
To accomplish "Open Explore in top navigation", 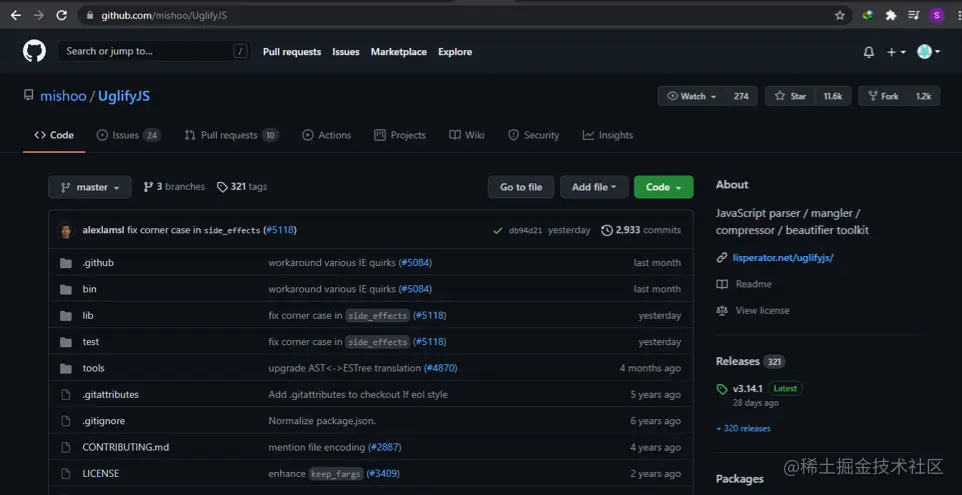I will [x=455, y=52].
